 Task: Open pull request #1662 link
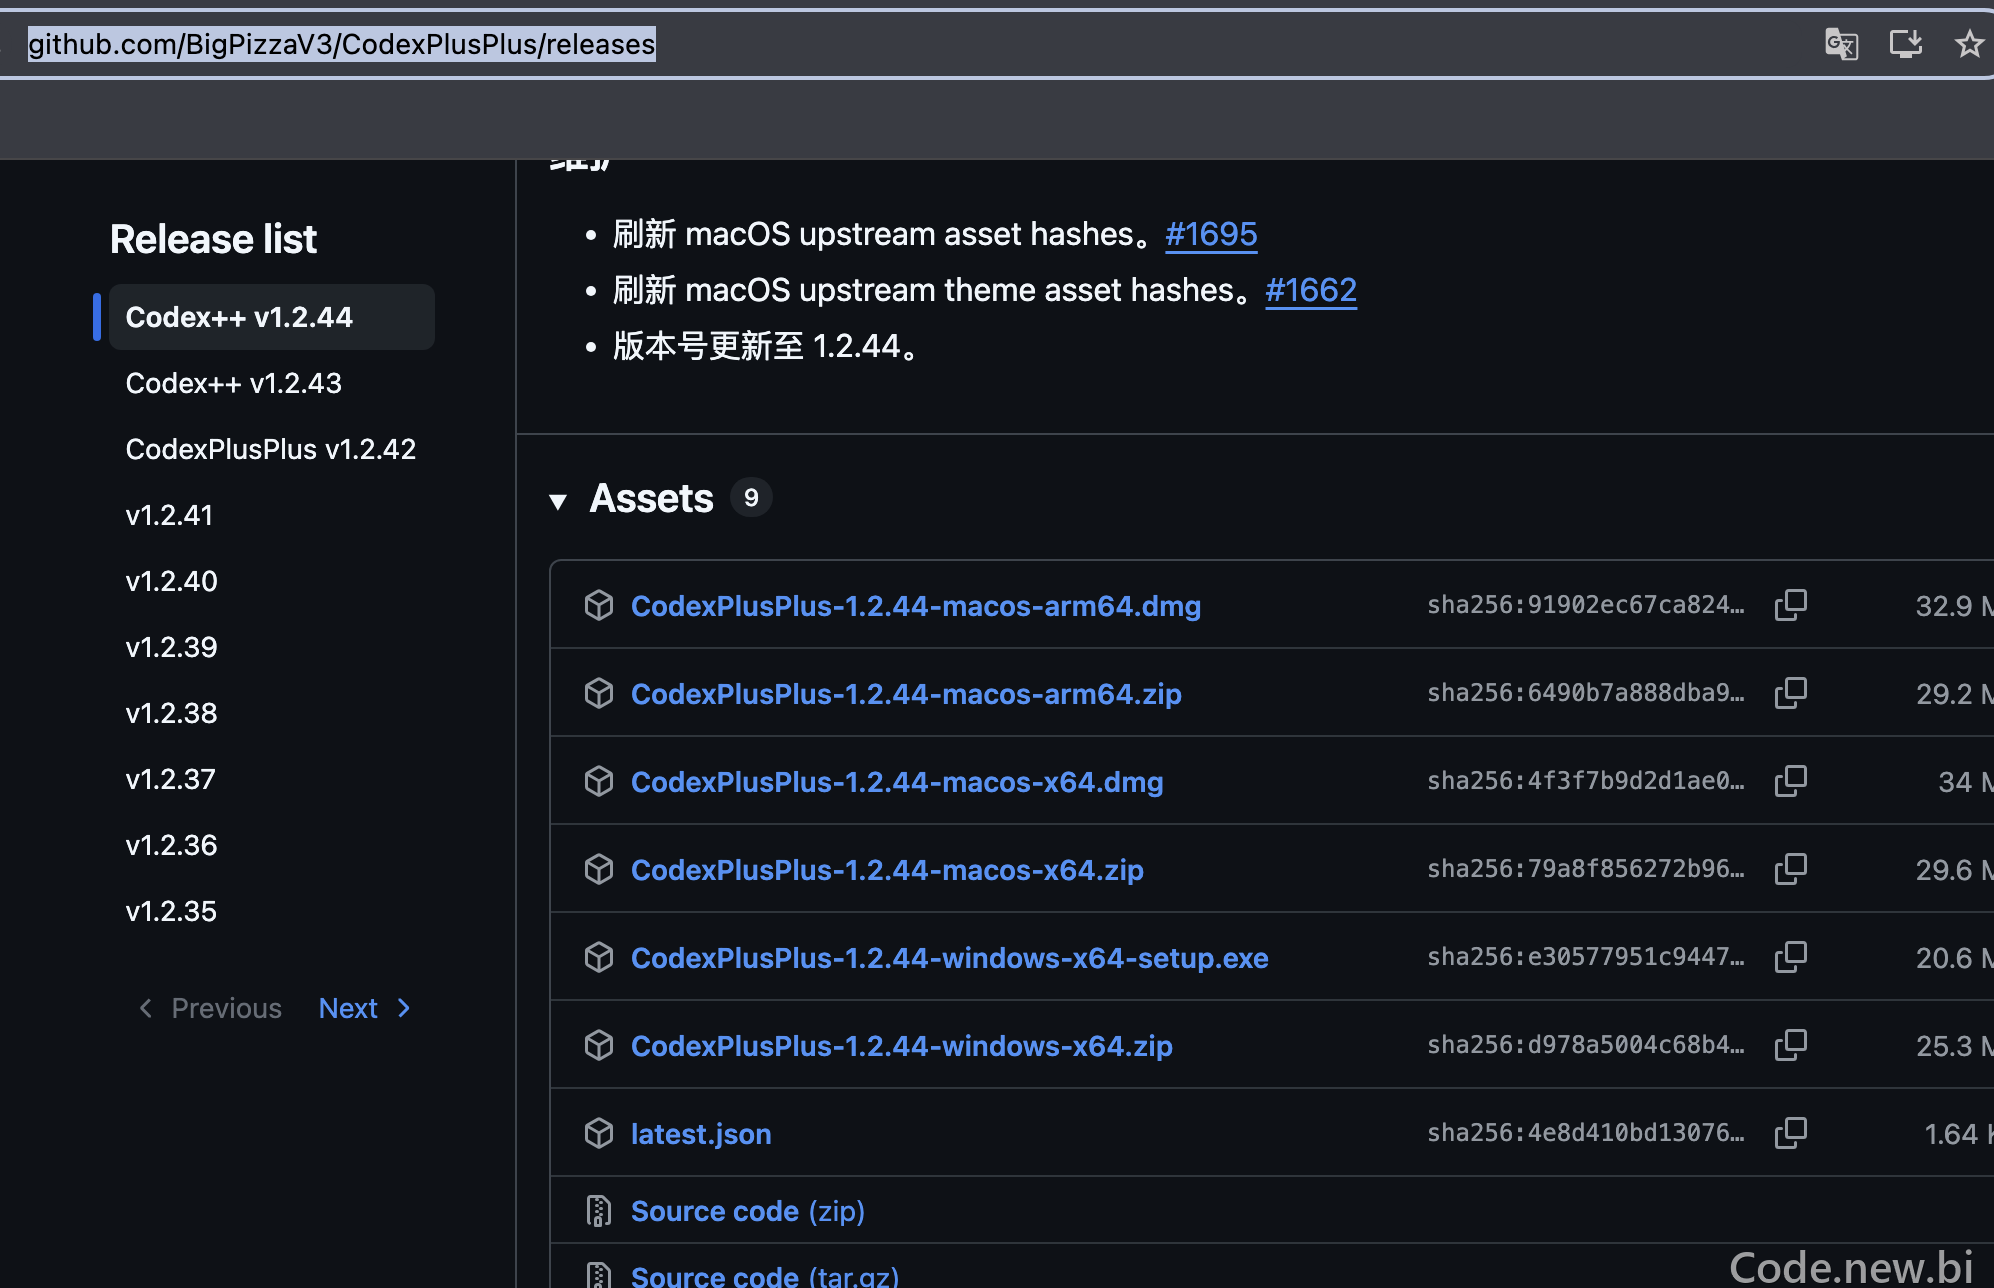click(x=1311, y=290)
